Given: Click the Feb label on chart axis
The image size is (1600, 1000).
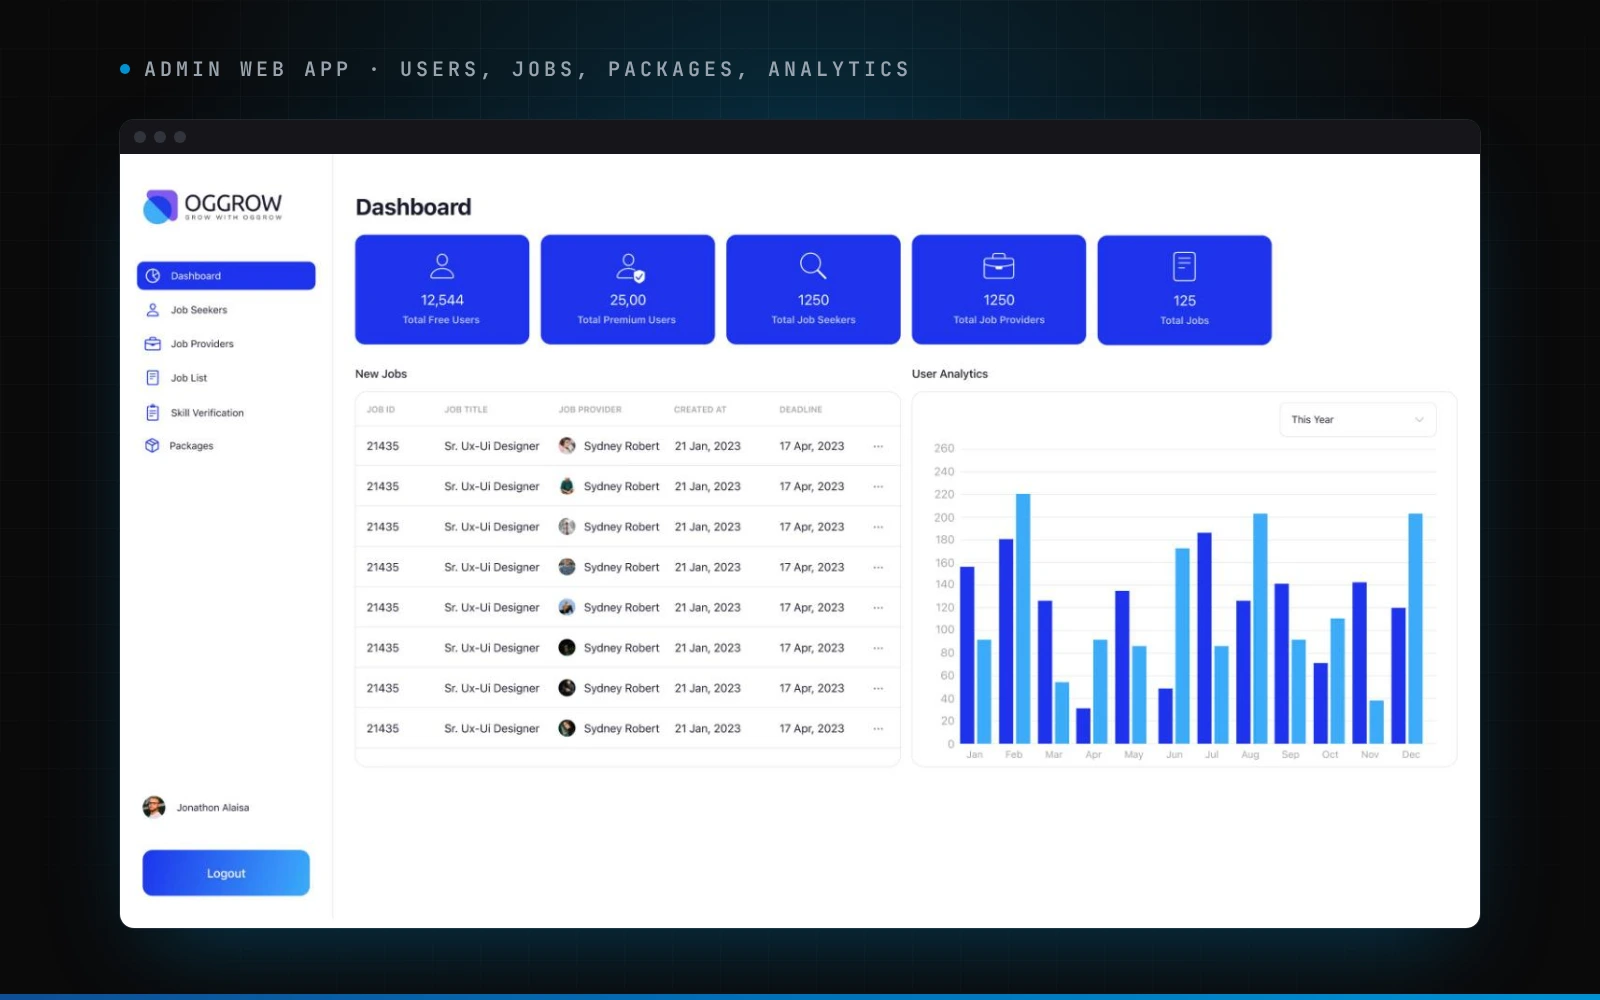Looking at the screenshot, I should pos(1014,755).
